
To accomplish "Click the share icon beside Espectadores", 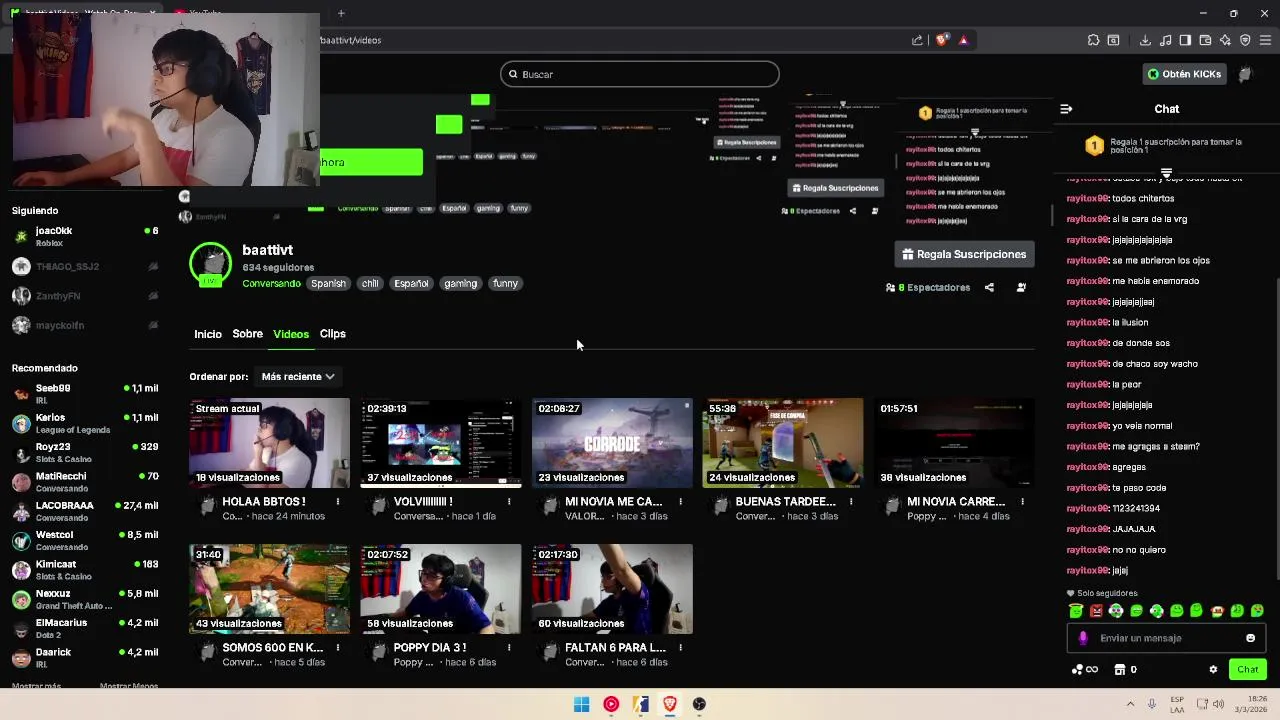I will (x=989, y=287).
